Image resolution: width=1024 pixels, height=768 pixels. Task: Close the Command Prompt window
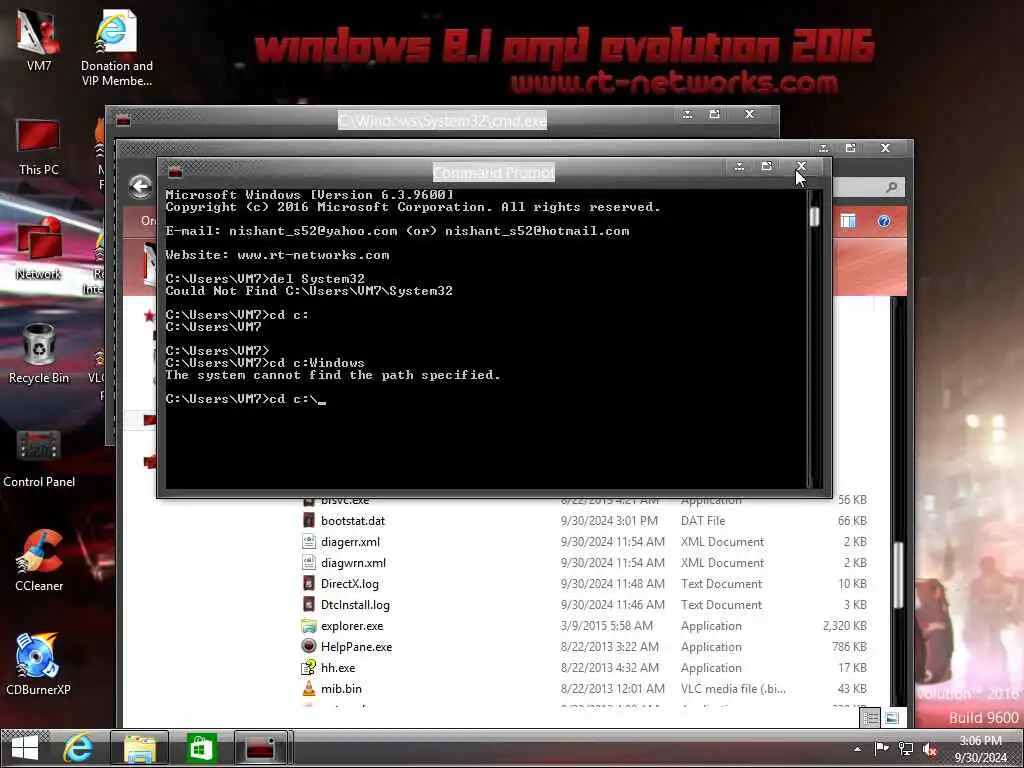[801, 167]
